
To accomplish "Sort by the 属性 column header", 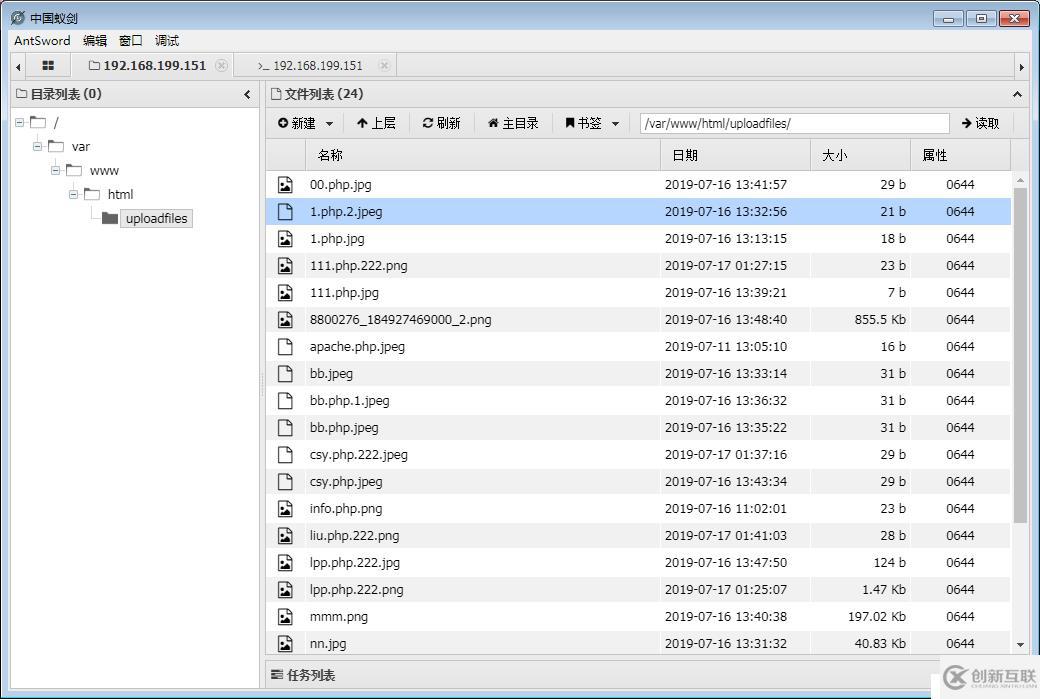I will pos(960,155).
